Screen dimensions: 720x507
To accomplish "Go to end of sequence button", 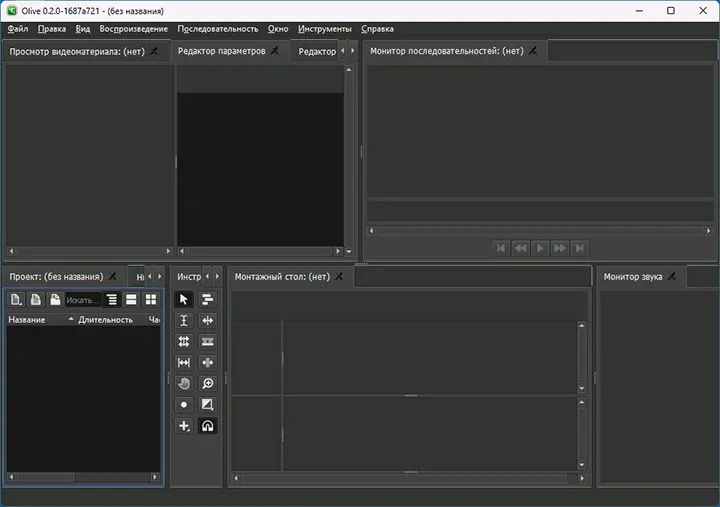I will [x=579, y=248].
